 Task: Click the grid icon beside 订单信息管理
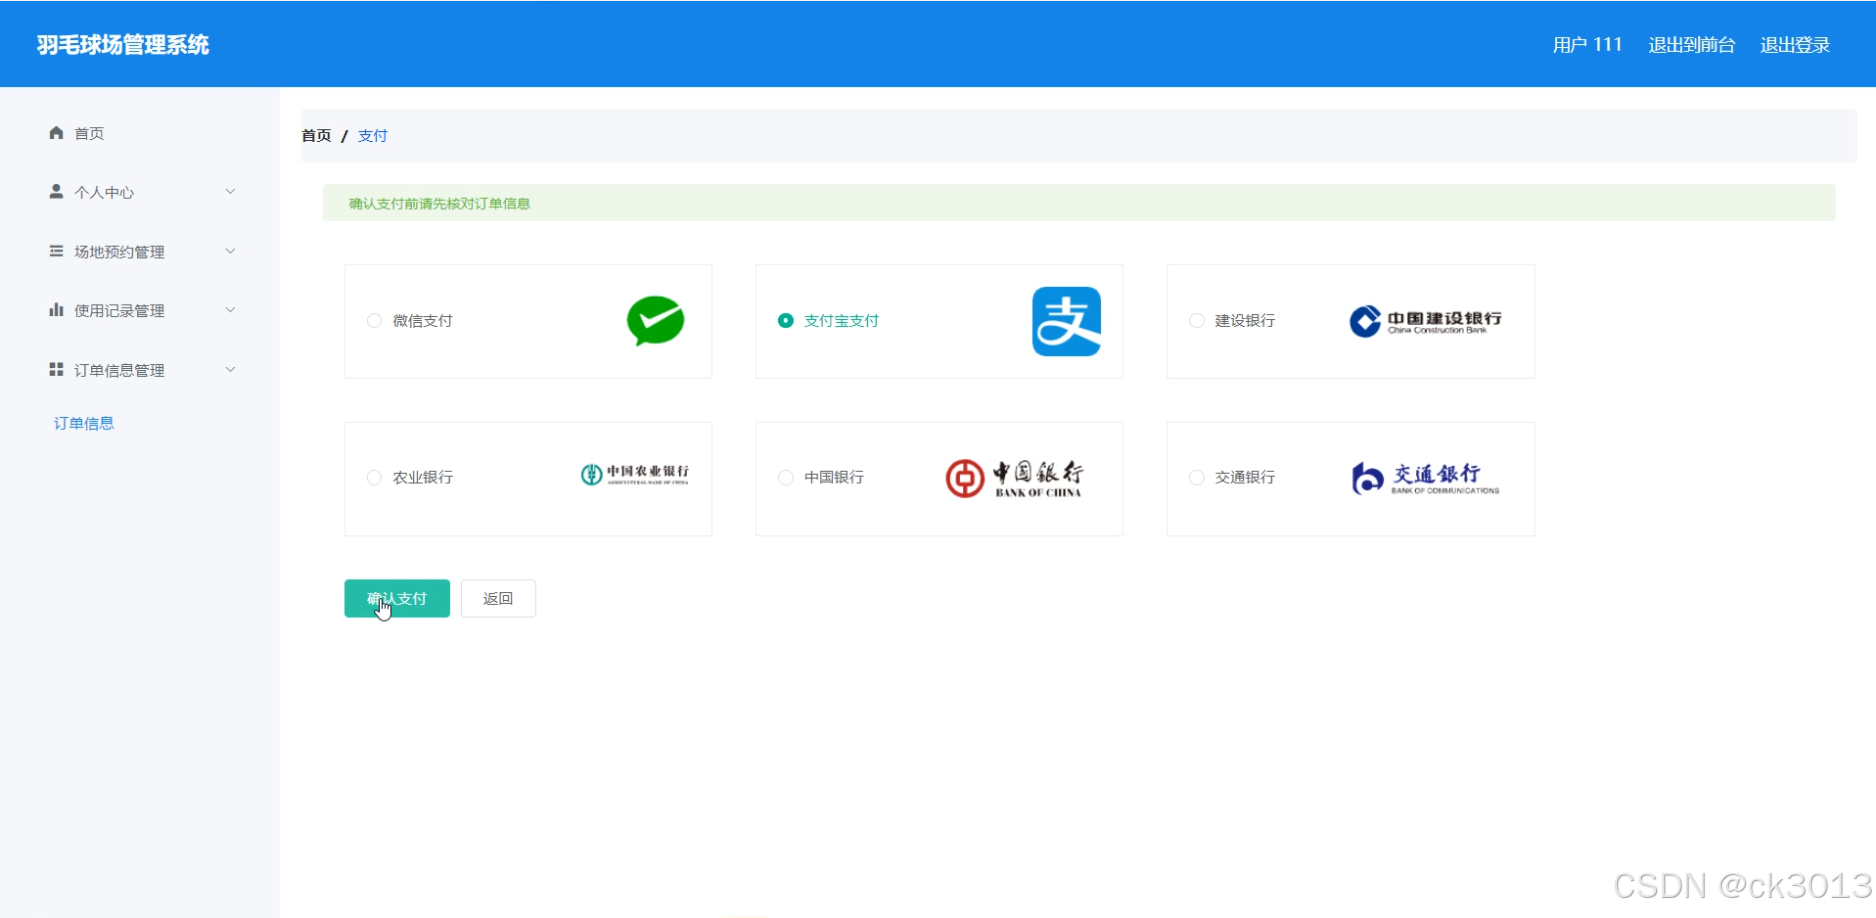56,369
